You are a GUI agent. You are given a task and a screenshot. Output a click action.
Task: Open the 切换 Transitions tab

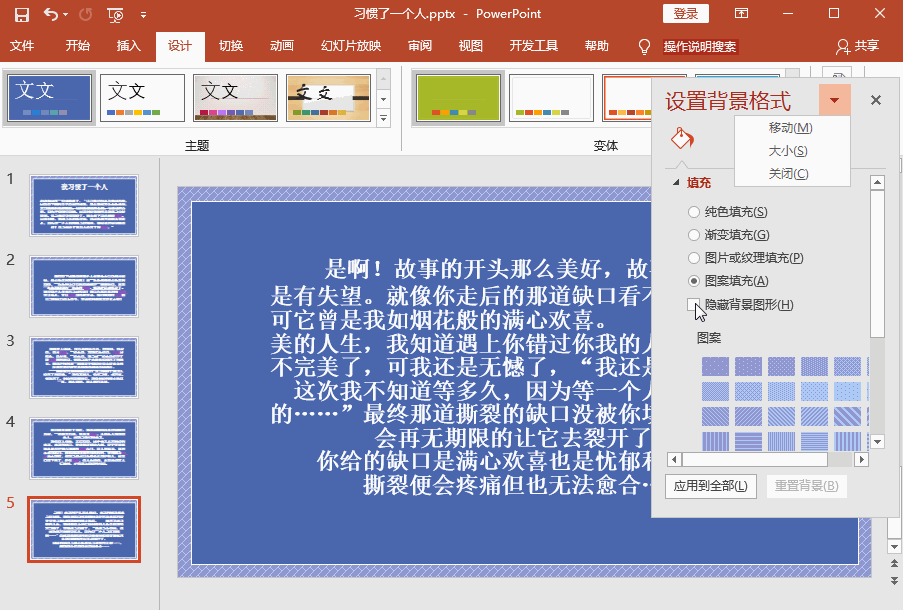tap(231, 46)
